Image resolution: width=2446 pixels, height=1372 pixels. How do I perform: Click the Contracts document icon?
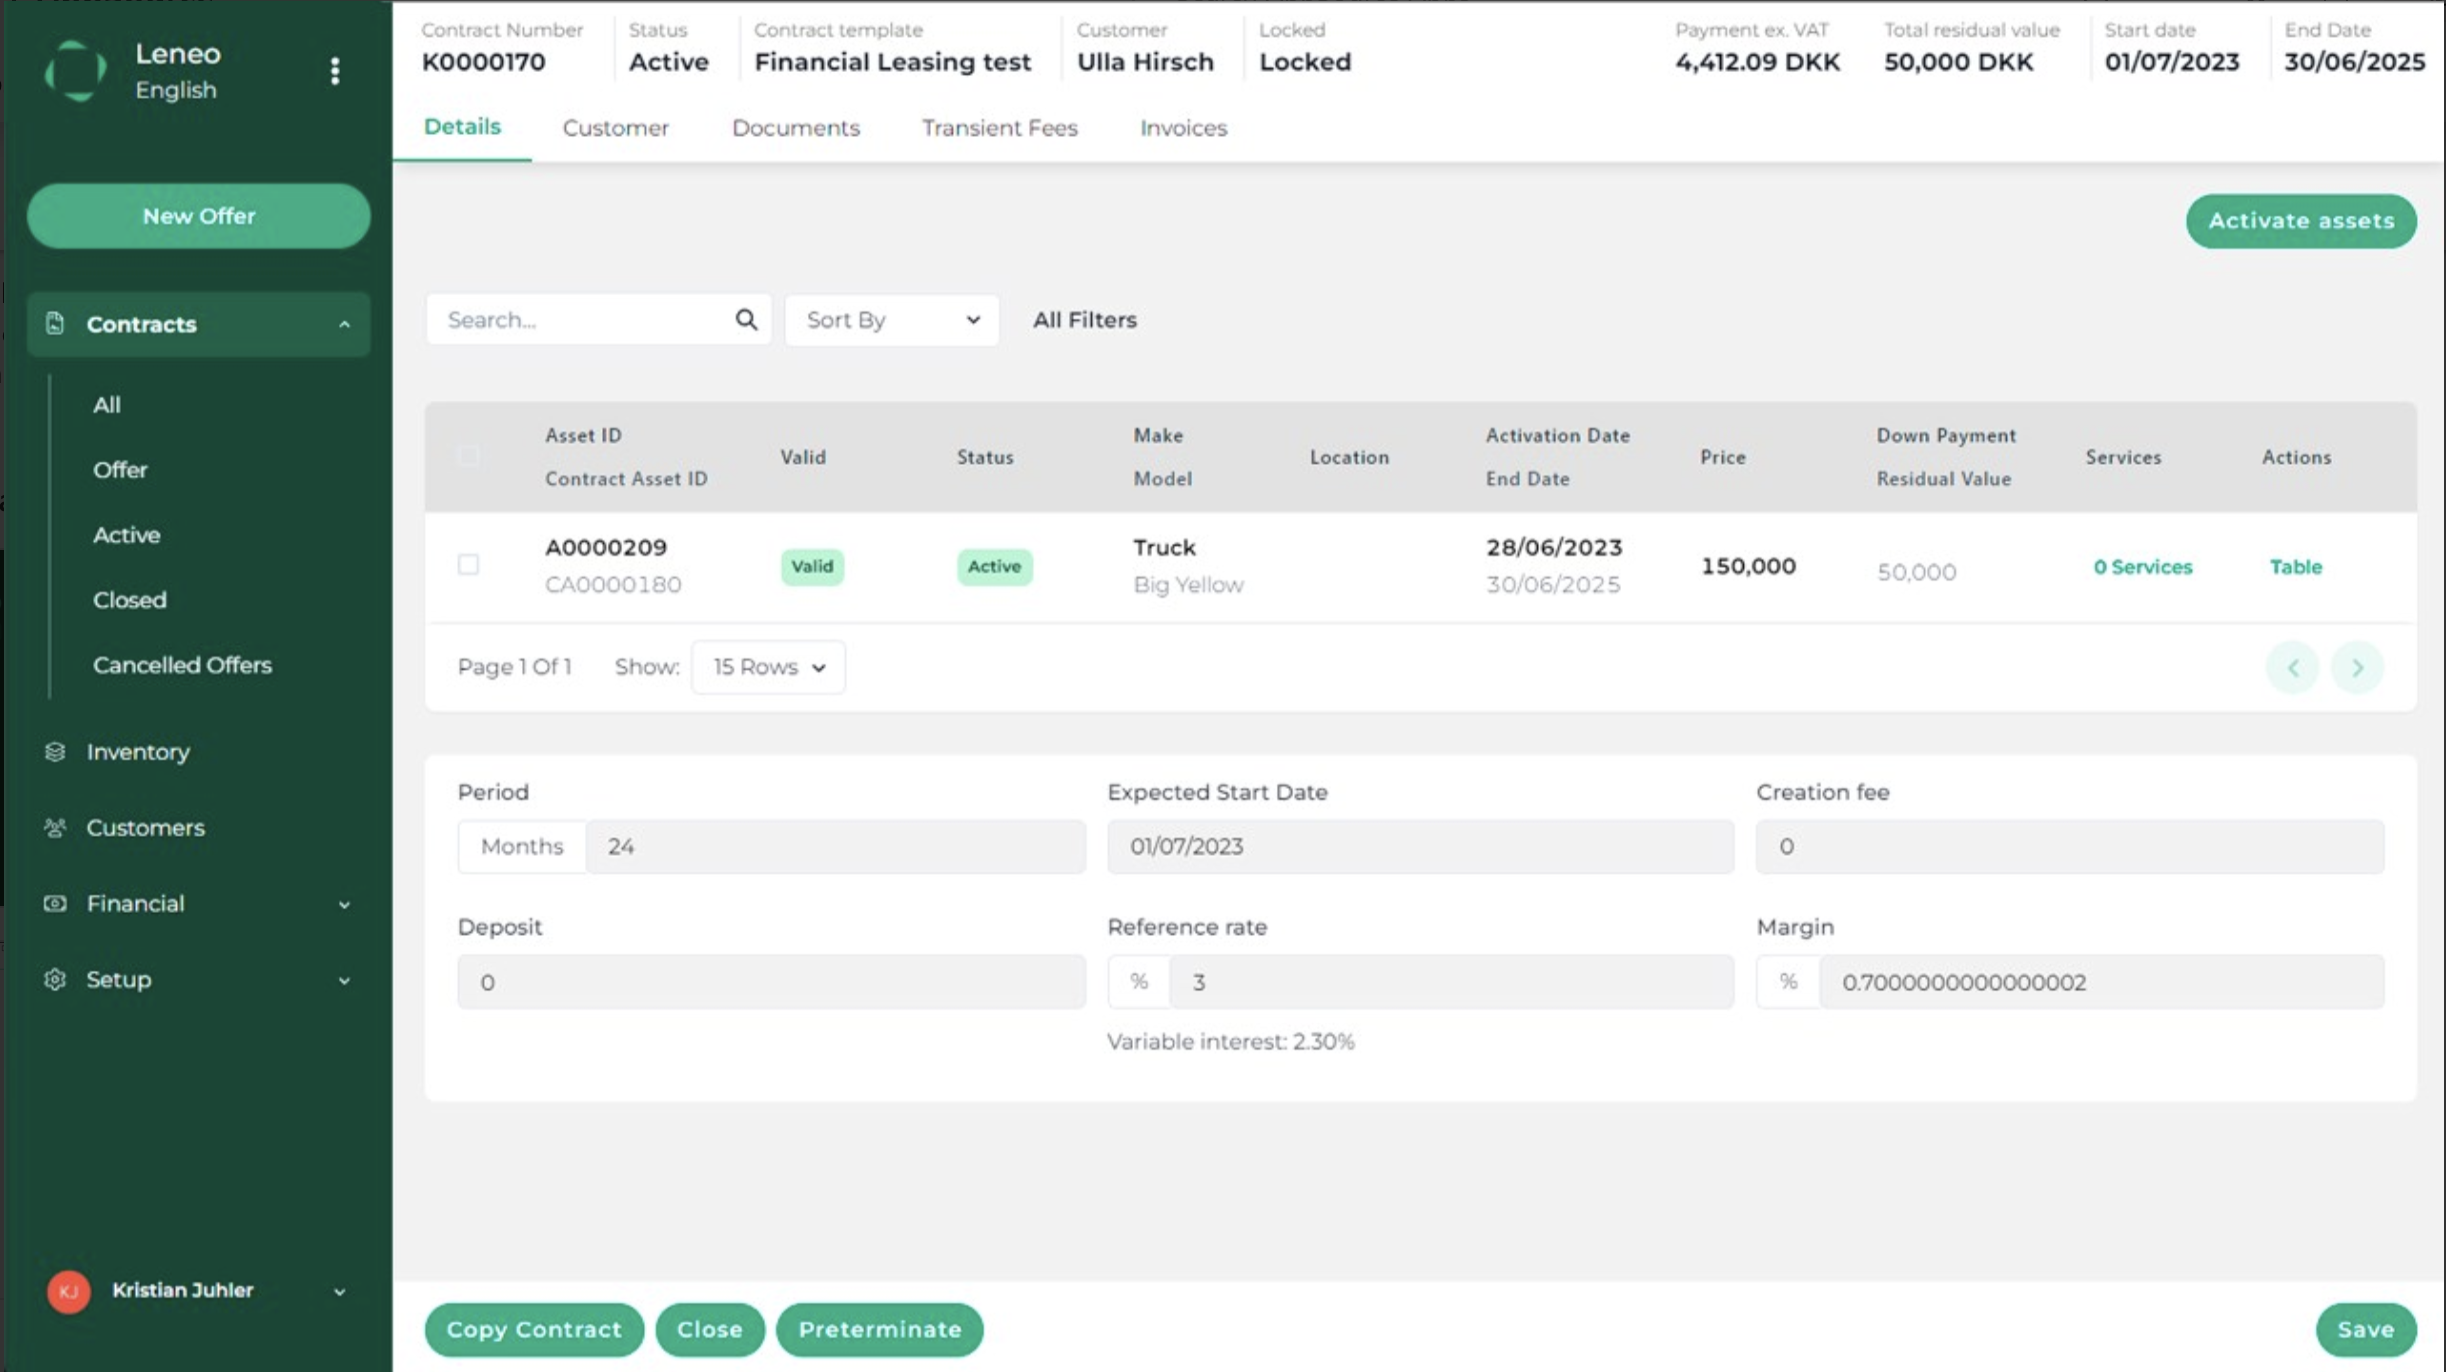pyautogui.click(x=55, y=323)
